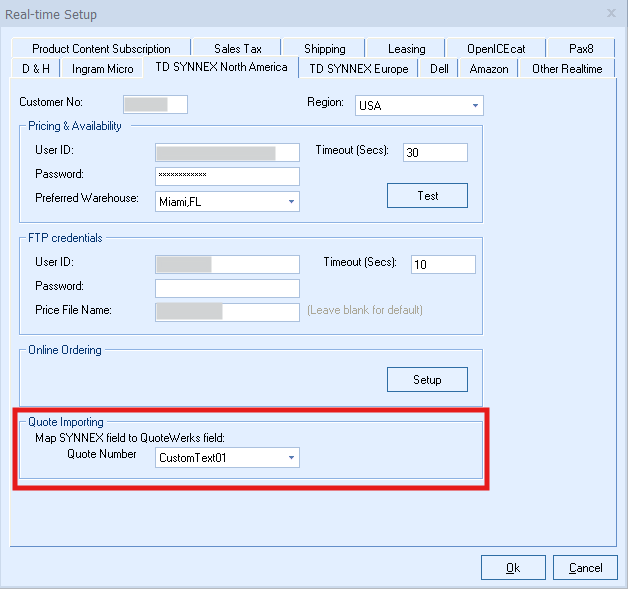Switch to the Ingram Micro tab
Image resolution: width=628 pixels, height=589 pixels.
tap(102, 69)
